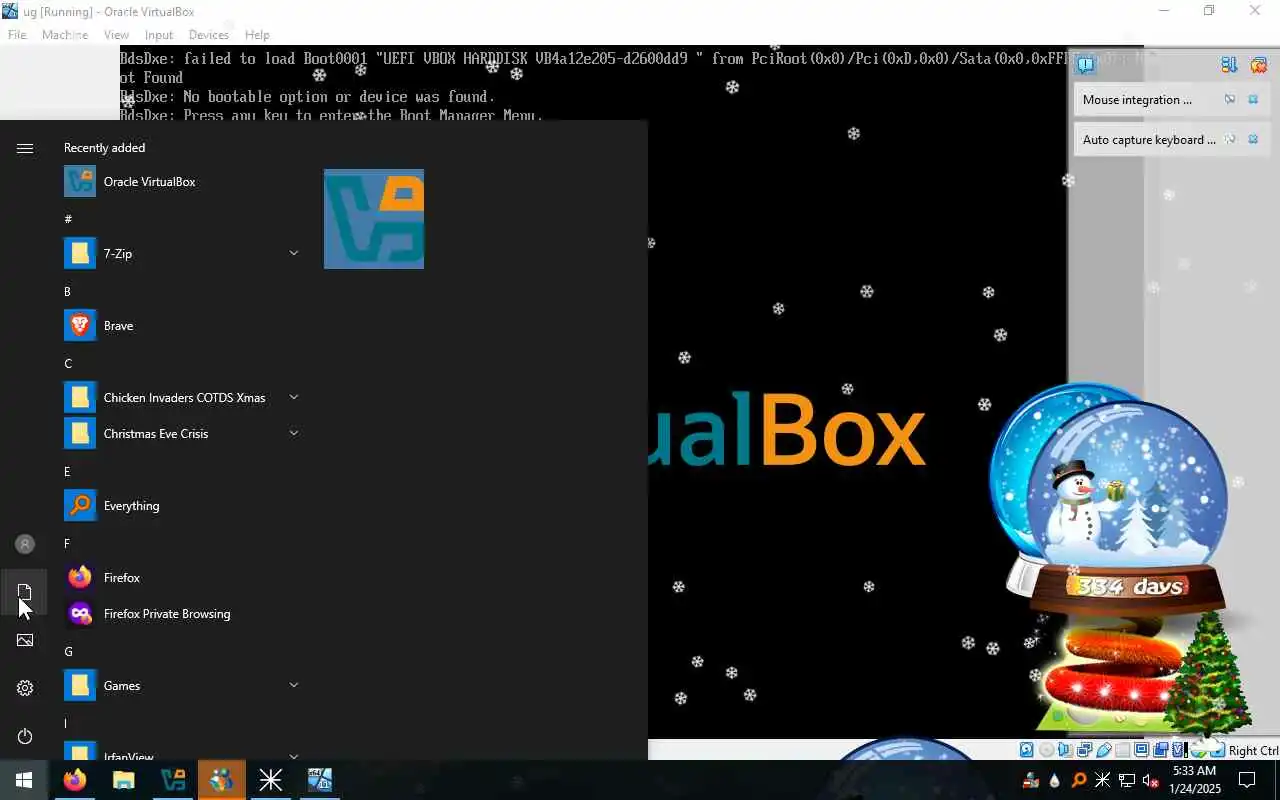Toggle the VirtualBox notification center icon

point(1086,65)
